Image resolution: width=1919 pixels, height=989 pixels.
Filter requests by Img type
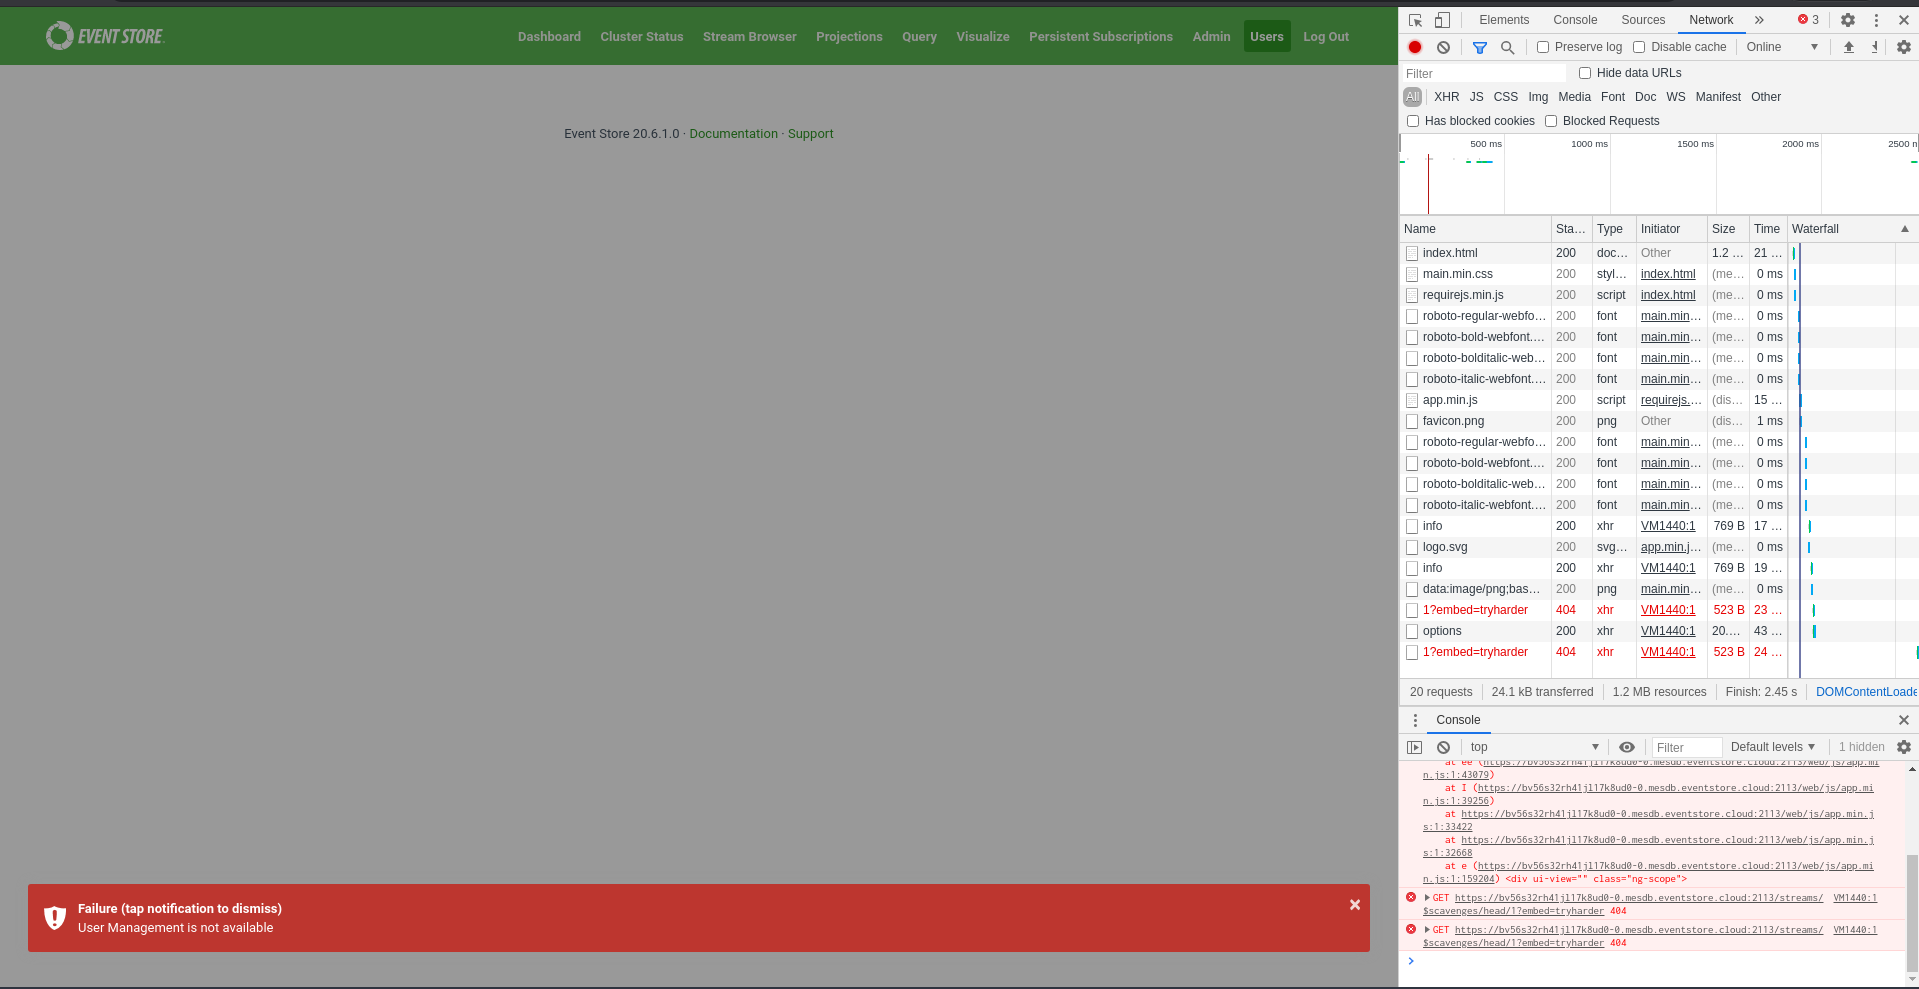coord(1538,97)
